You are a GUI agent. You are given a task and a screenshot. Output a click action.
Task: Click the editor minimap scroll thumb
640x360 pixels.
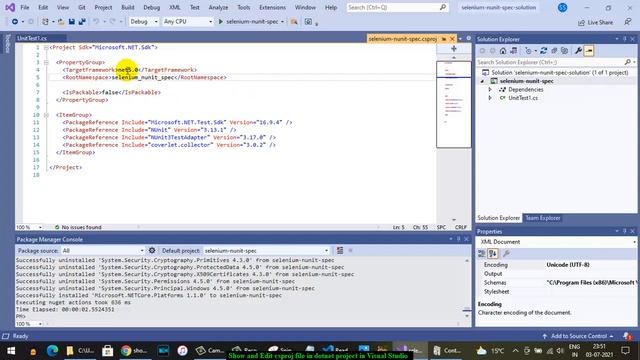(453, 104)
